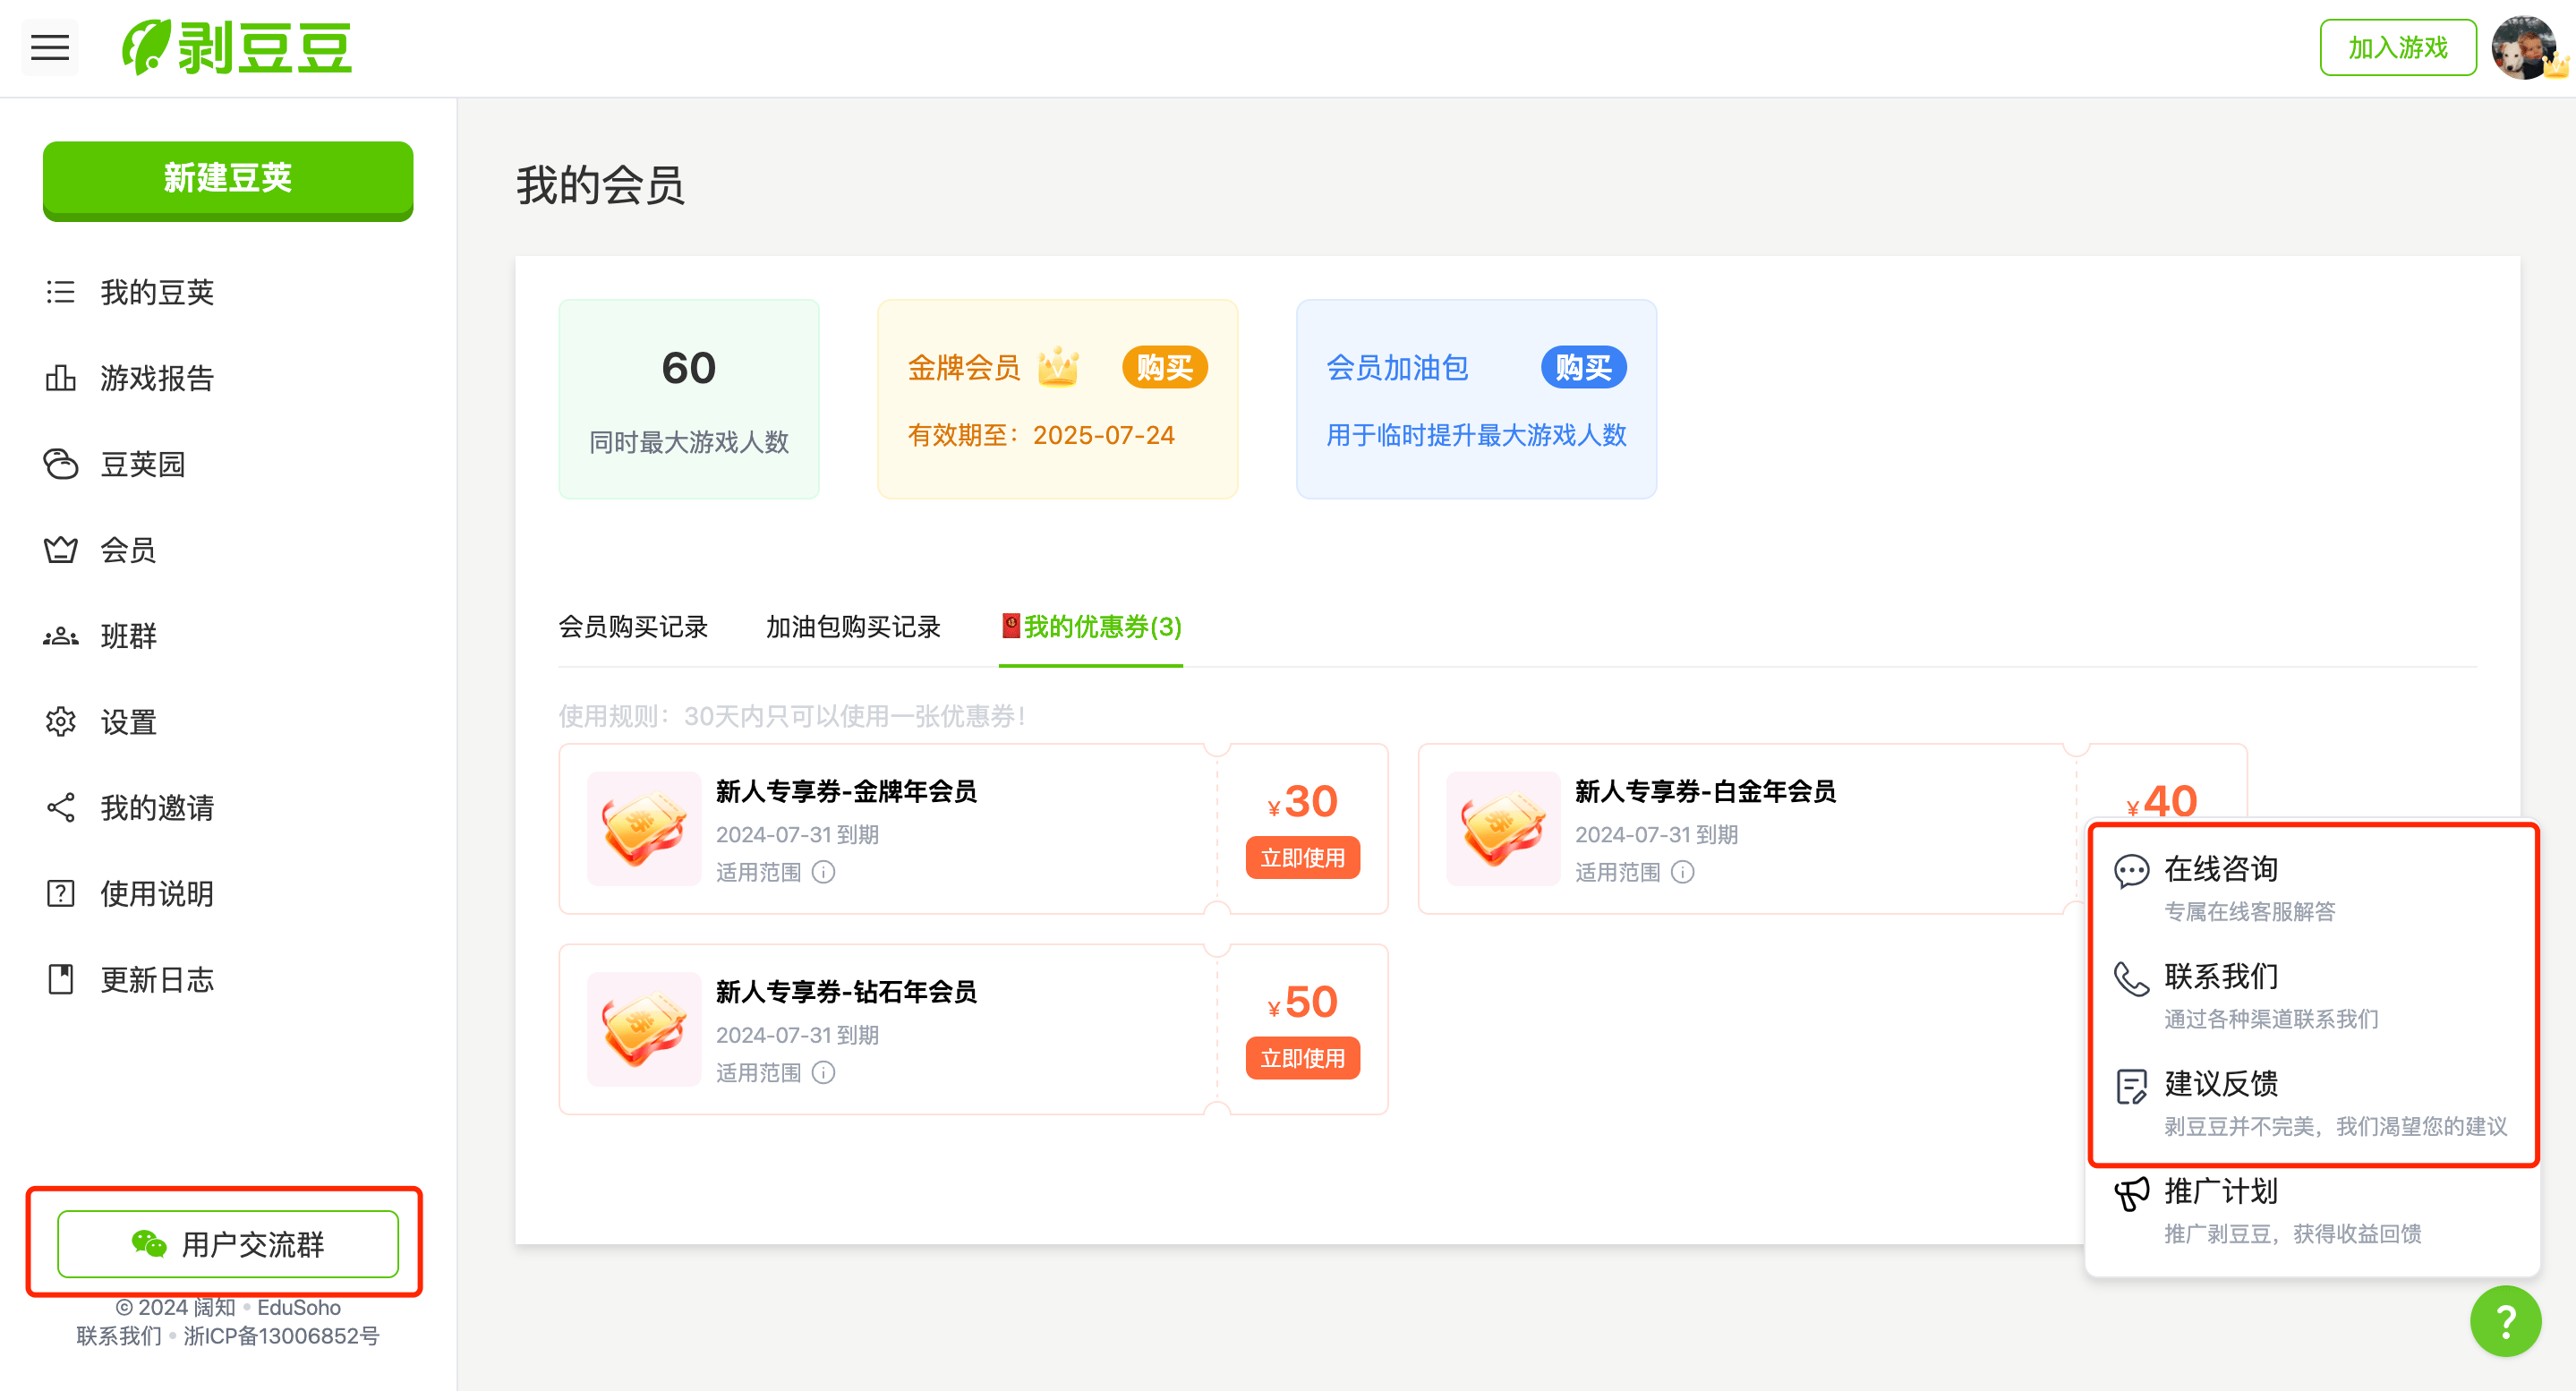Click 立即使用 on 金牌年会员 coupon
The width and height of the screenshot is (2576, 1391).
(1302, 857)
